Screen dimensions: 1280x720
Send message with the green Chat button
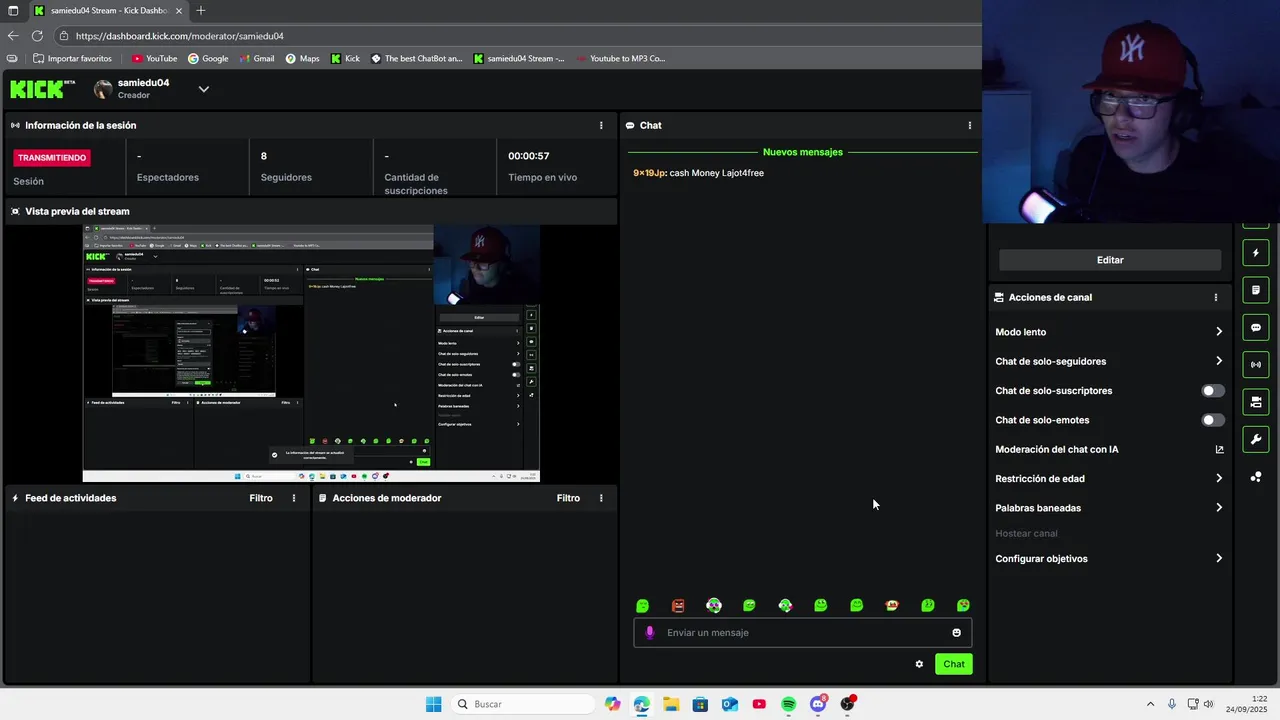click(954, 664)
